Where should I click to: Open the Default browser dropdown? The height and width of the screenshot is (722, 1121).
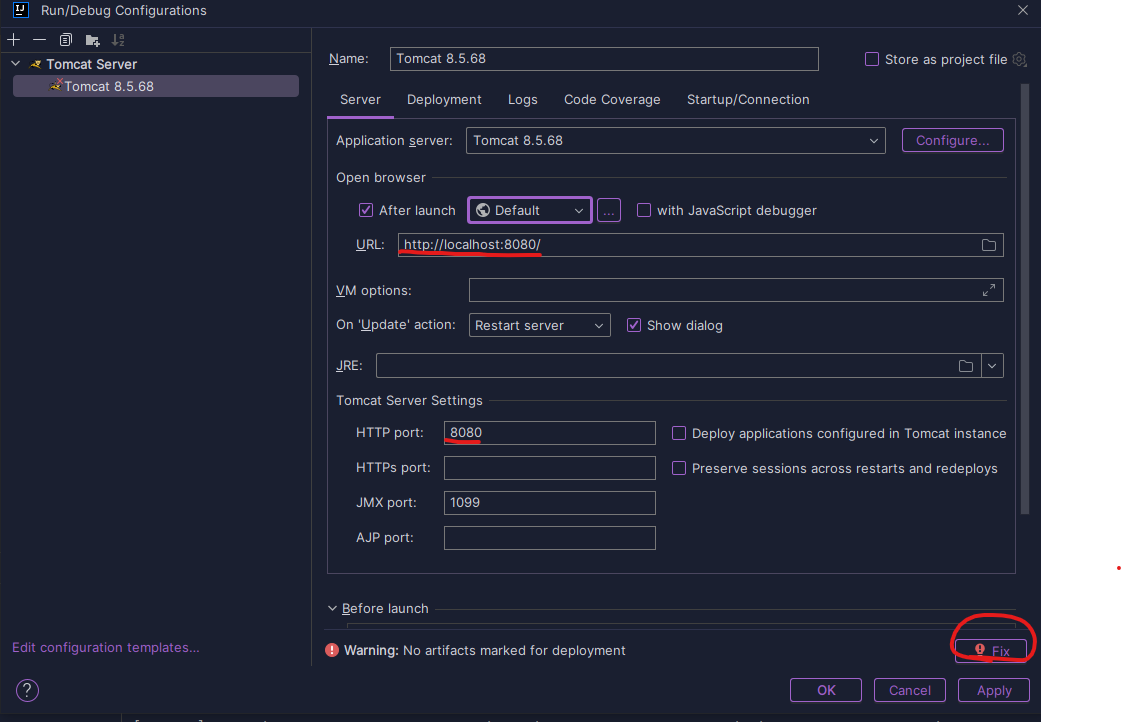coord(530,210)
